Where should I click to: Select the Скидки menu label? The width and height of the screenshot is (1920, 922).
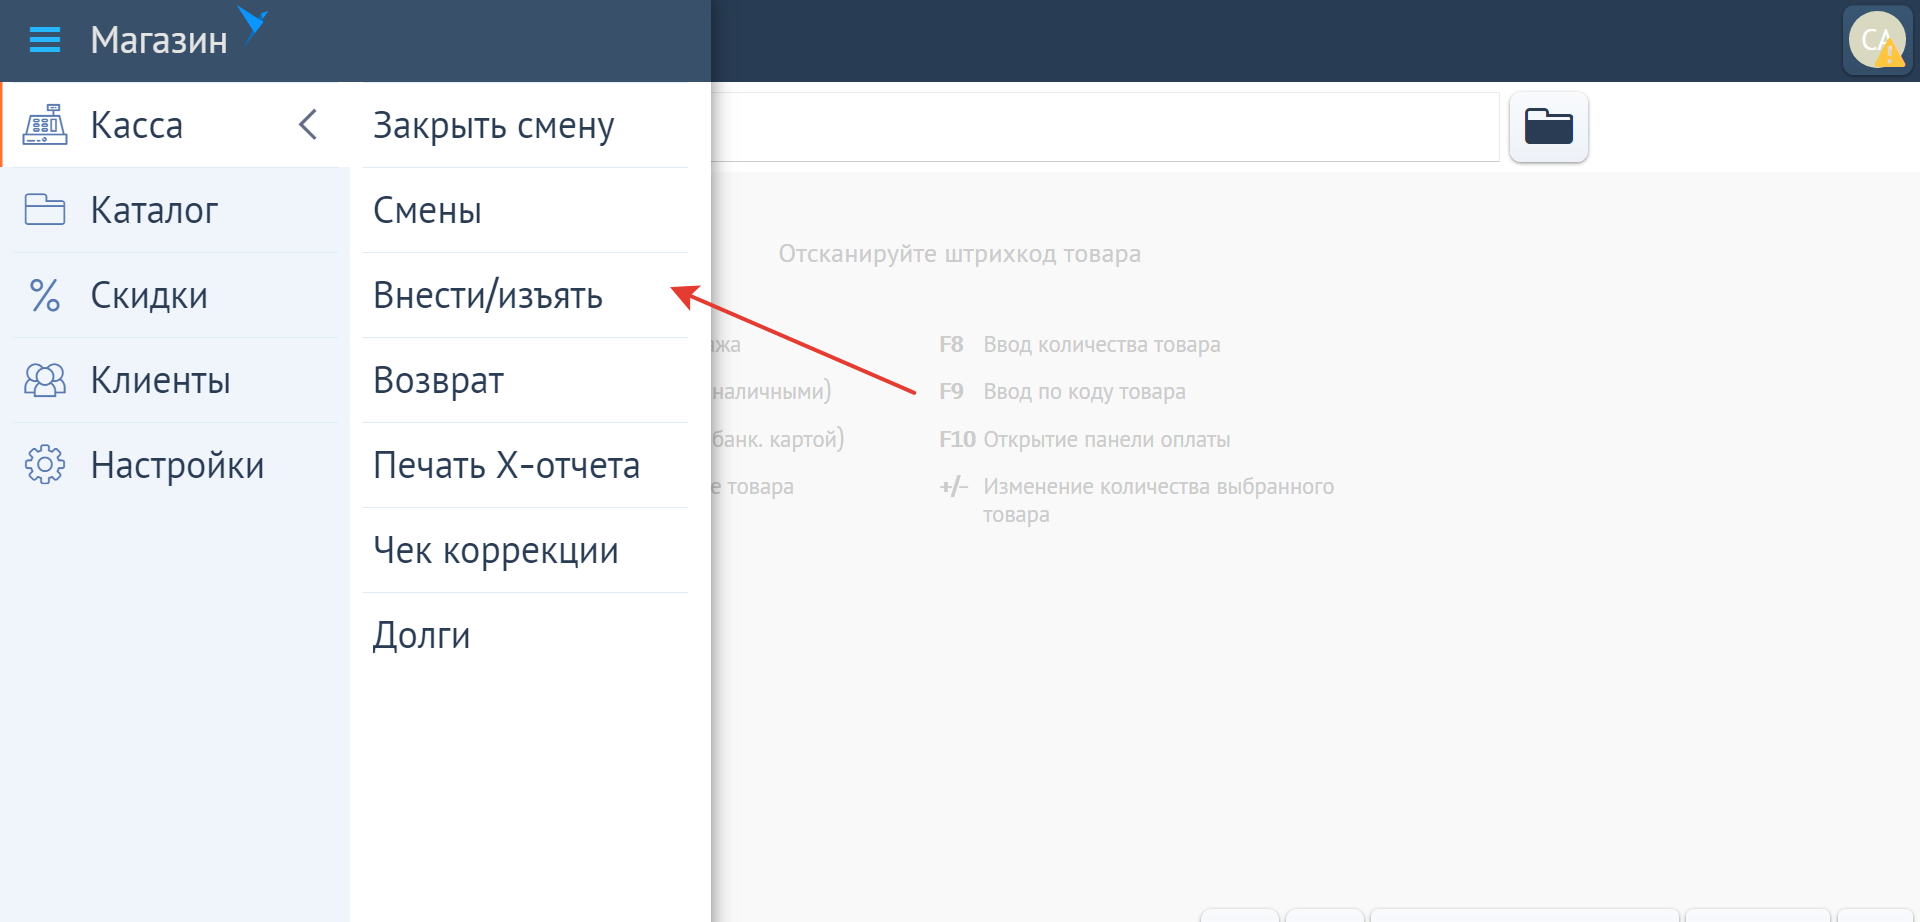(149, 295)
